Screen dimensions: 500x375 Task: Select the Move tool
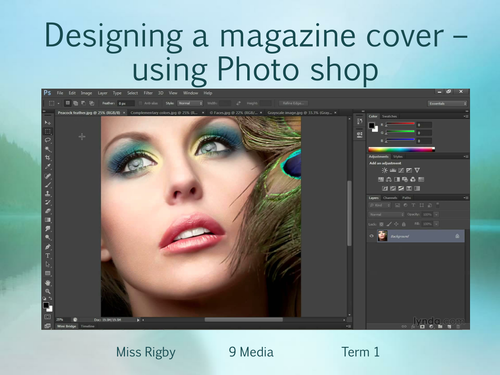click(48, 123)
